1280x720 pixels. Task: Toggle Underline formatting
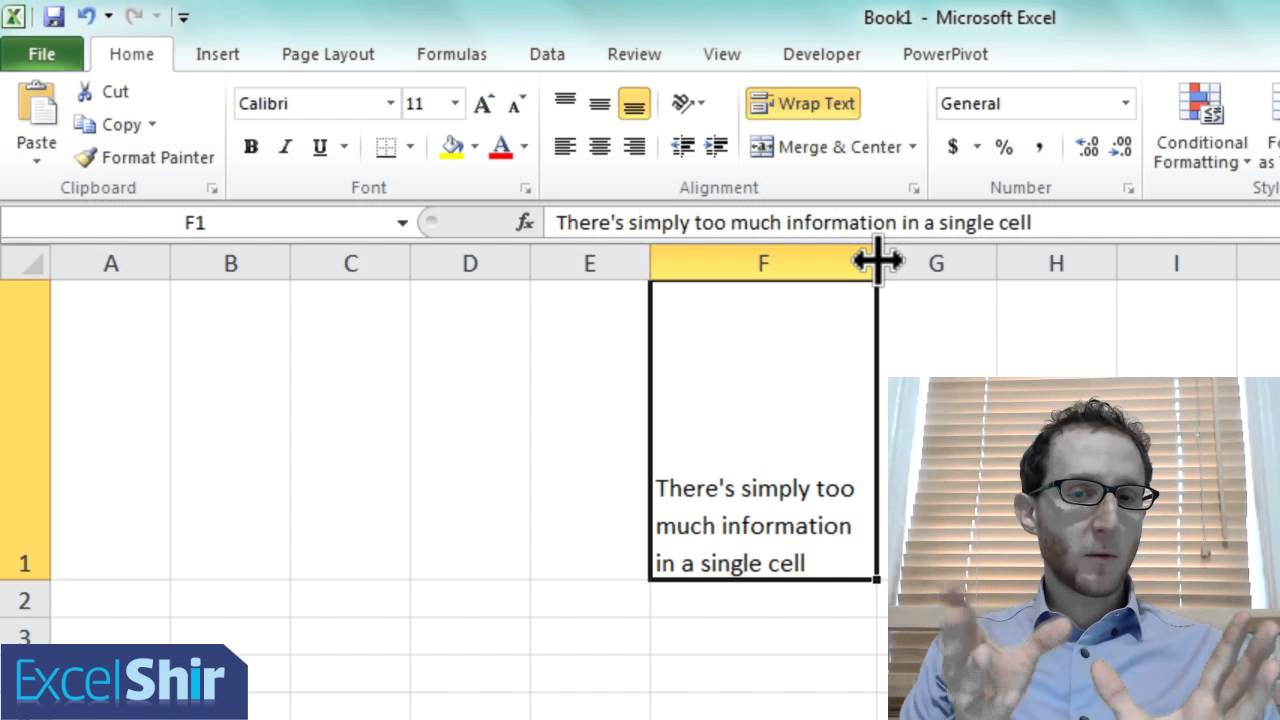320,147
